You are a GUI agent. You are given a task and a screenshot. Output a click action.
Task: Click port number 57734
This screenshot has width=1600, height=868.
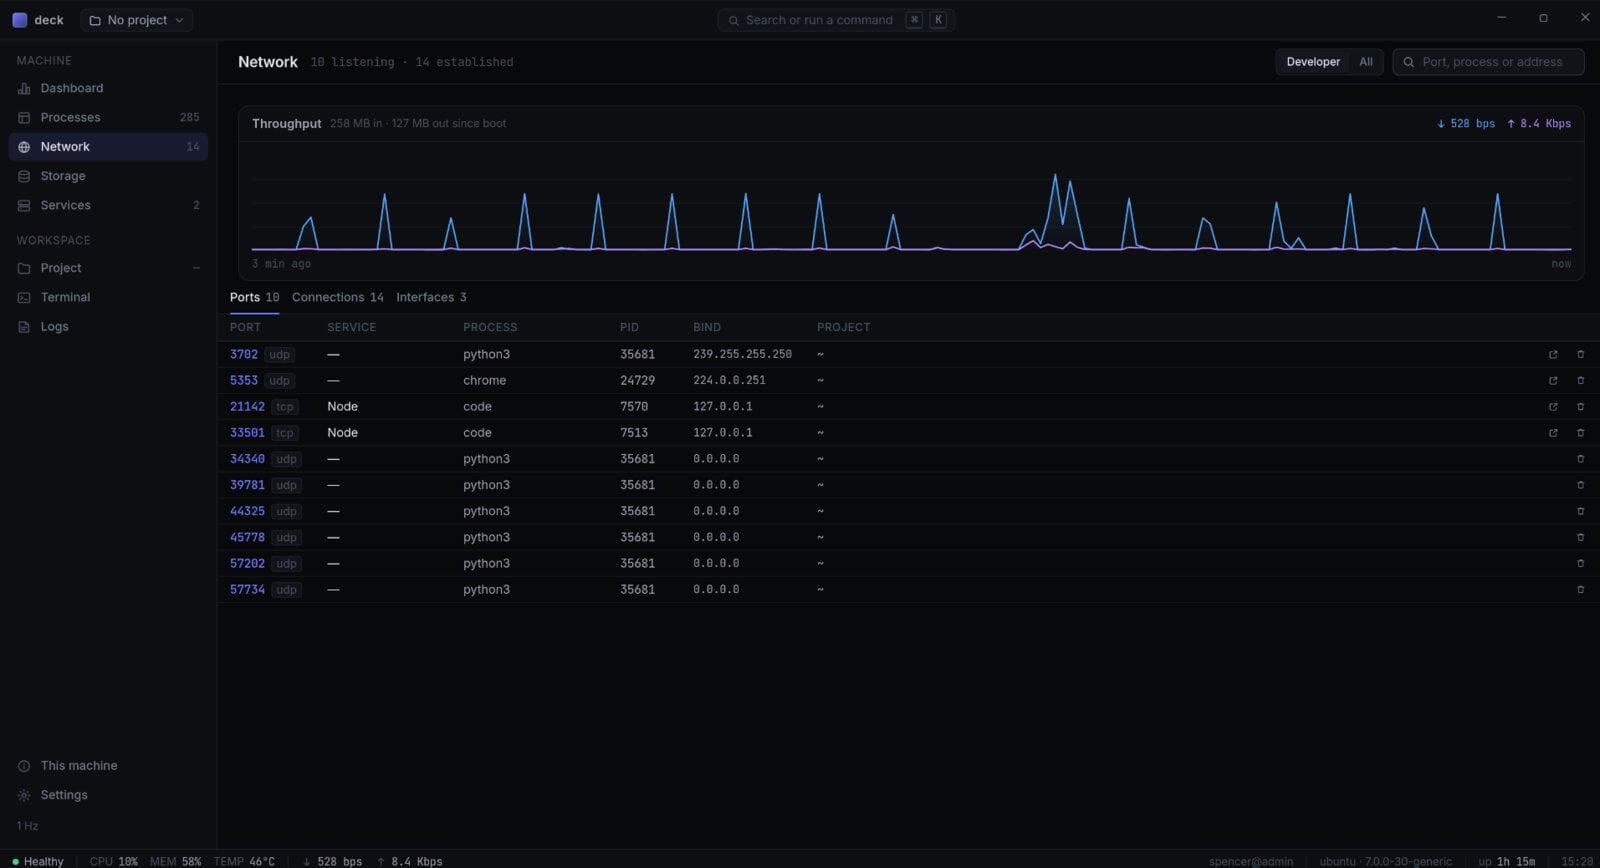click(x=247, y=589)
